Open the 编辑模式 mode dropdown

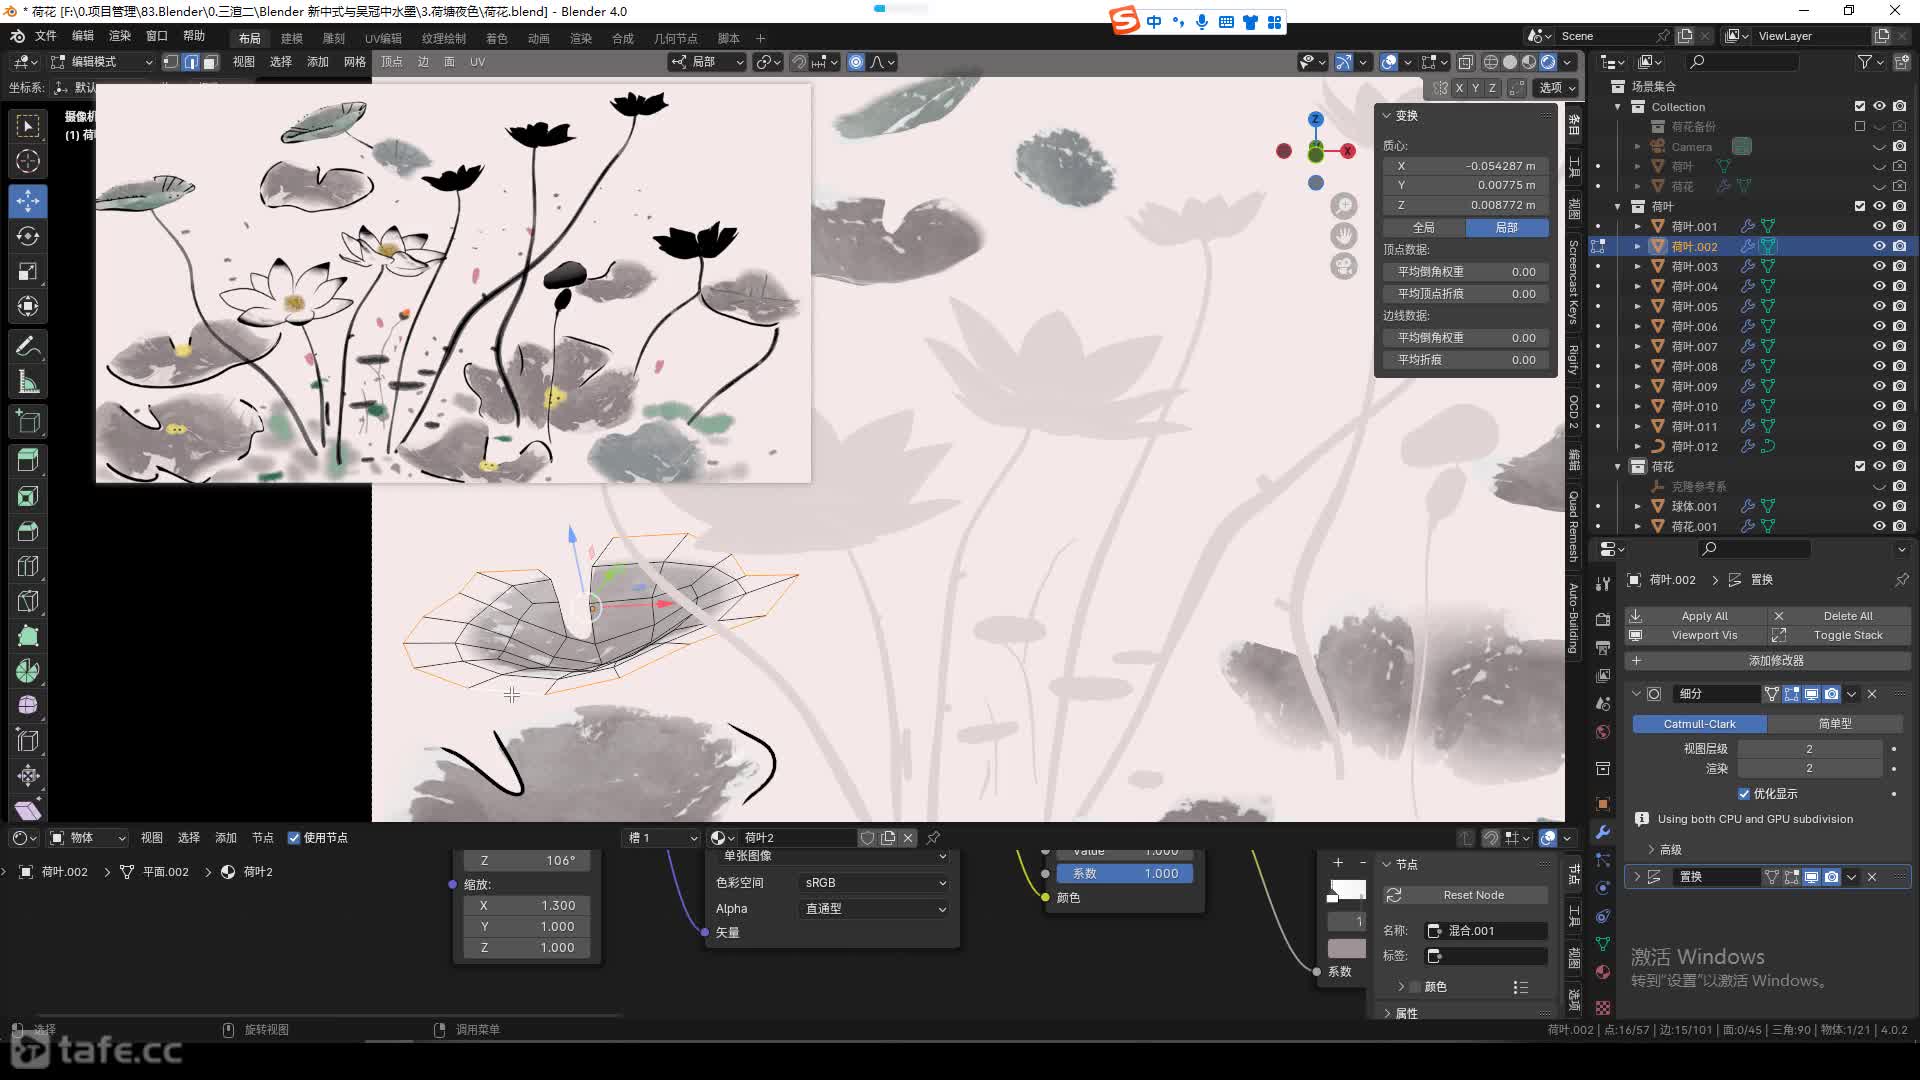click(x=103, y=62)
